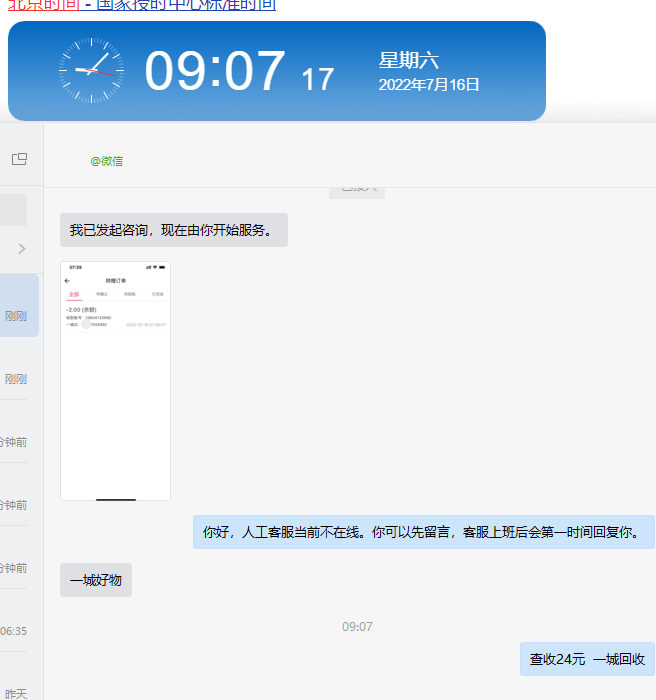Click the 星期六 weekday label
This screenshot has width=656, height=700.
tap(408, 61)
